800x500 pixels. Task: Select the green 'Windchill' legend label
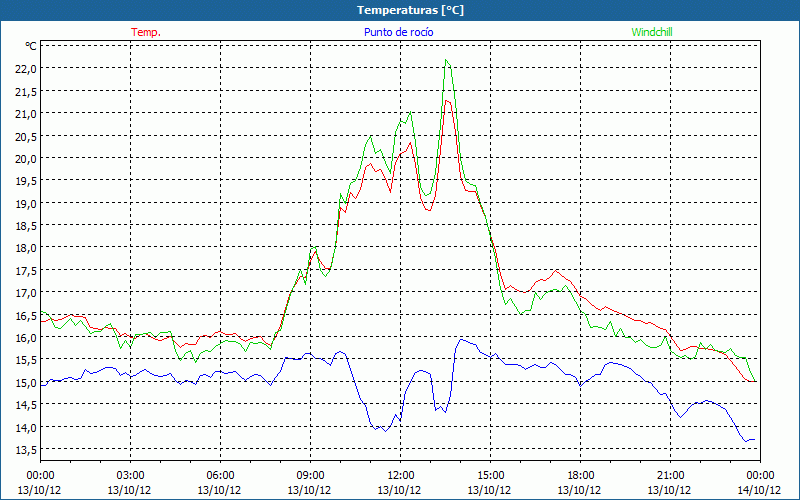pyautogui.click(x=652, y=32)
